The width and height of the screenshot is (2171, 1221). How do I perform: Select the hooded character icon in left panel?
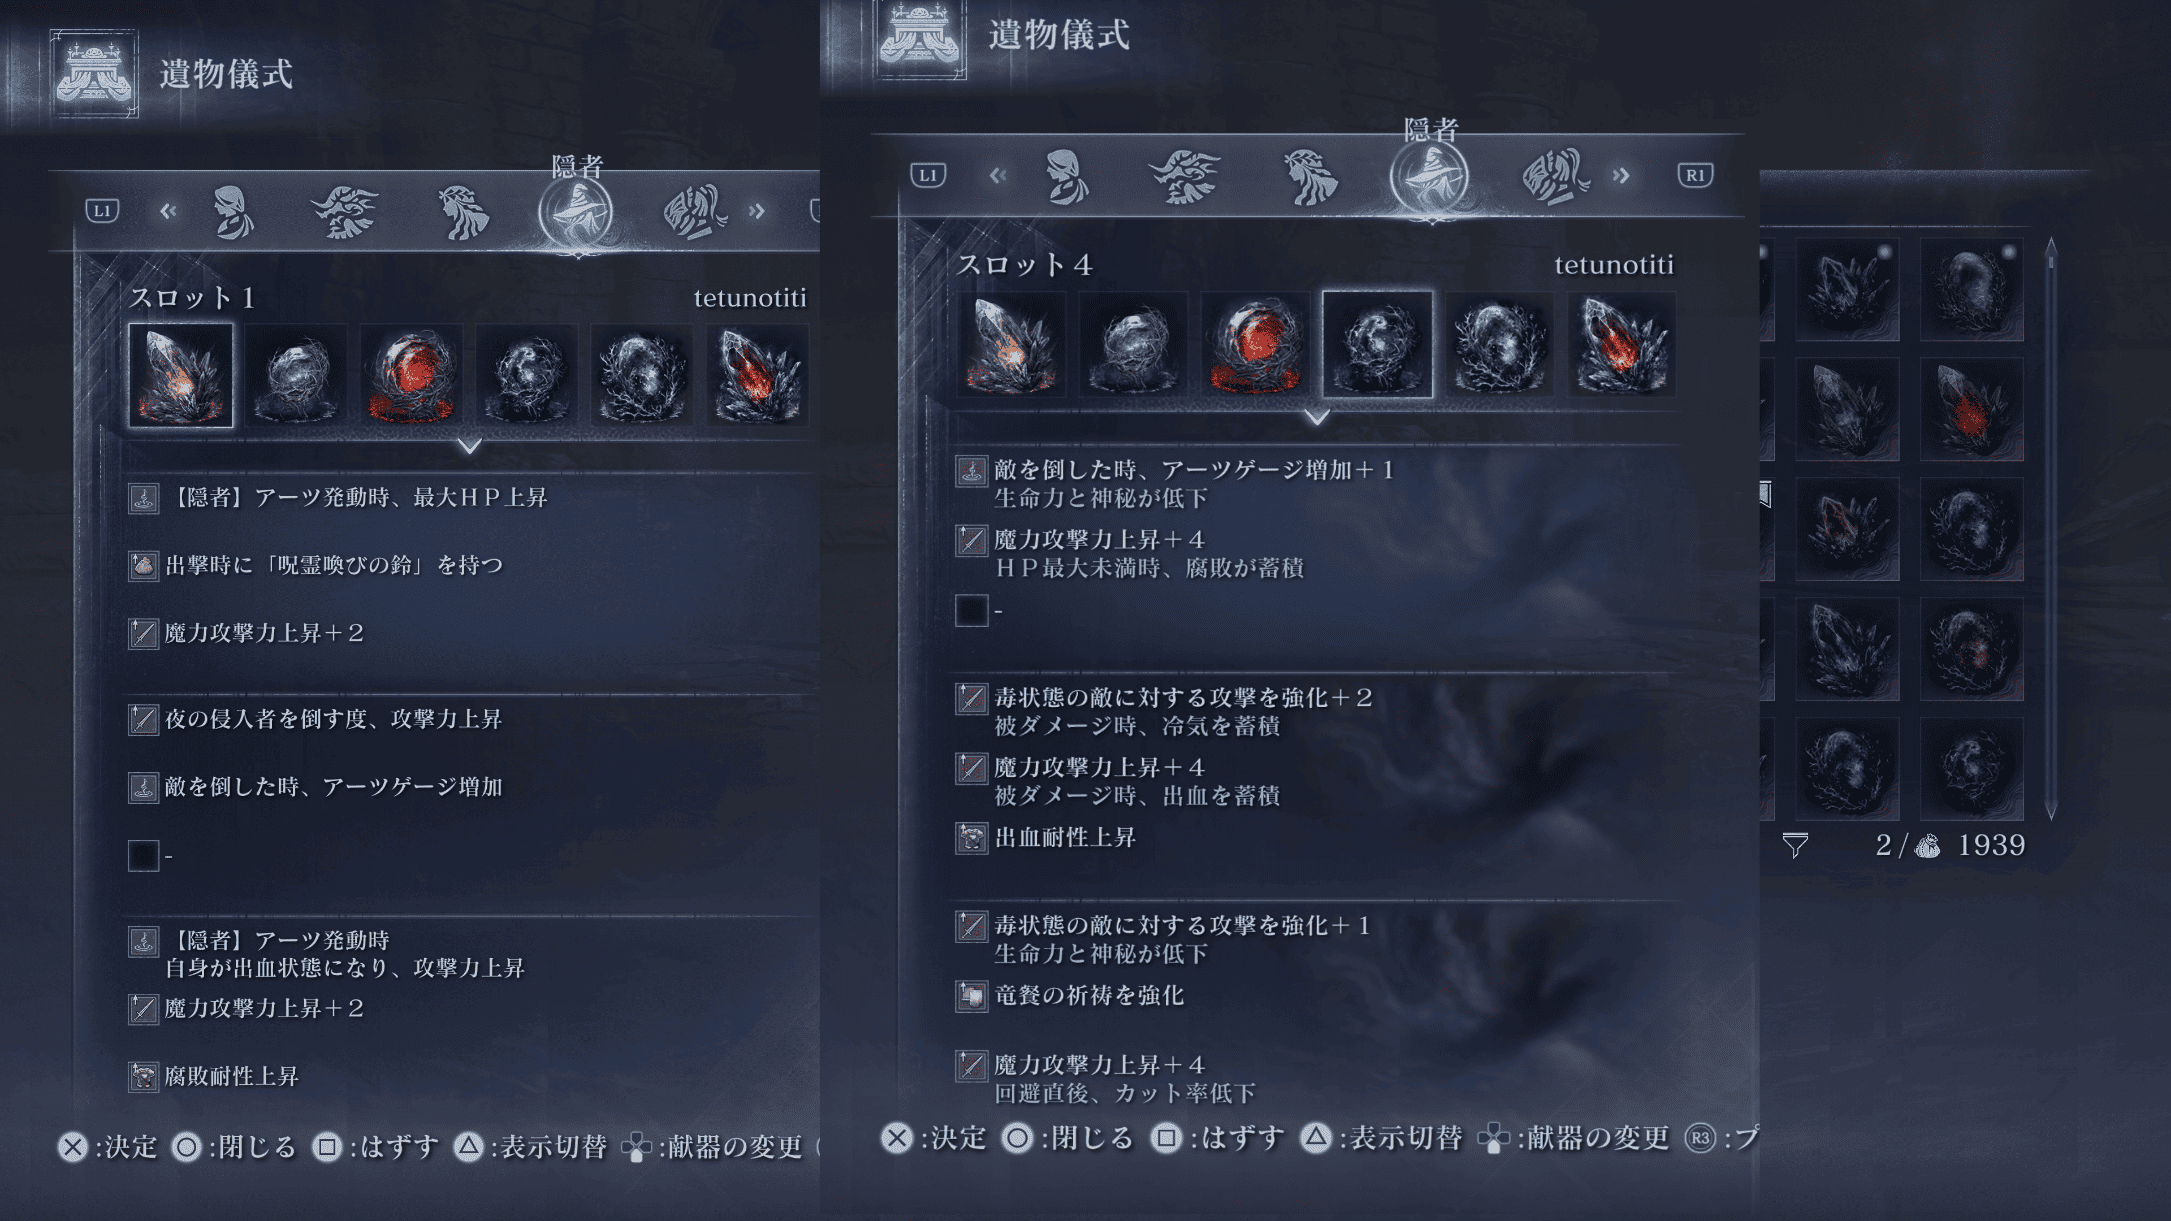[233, 212]
